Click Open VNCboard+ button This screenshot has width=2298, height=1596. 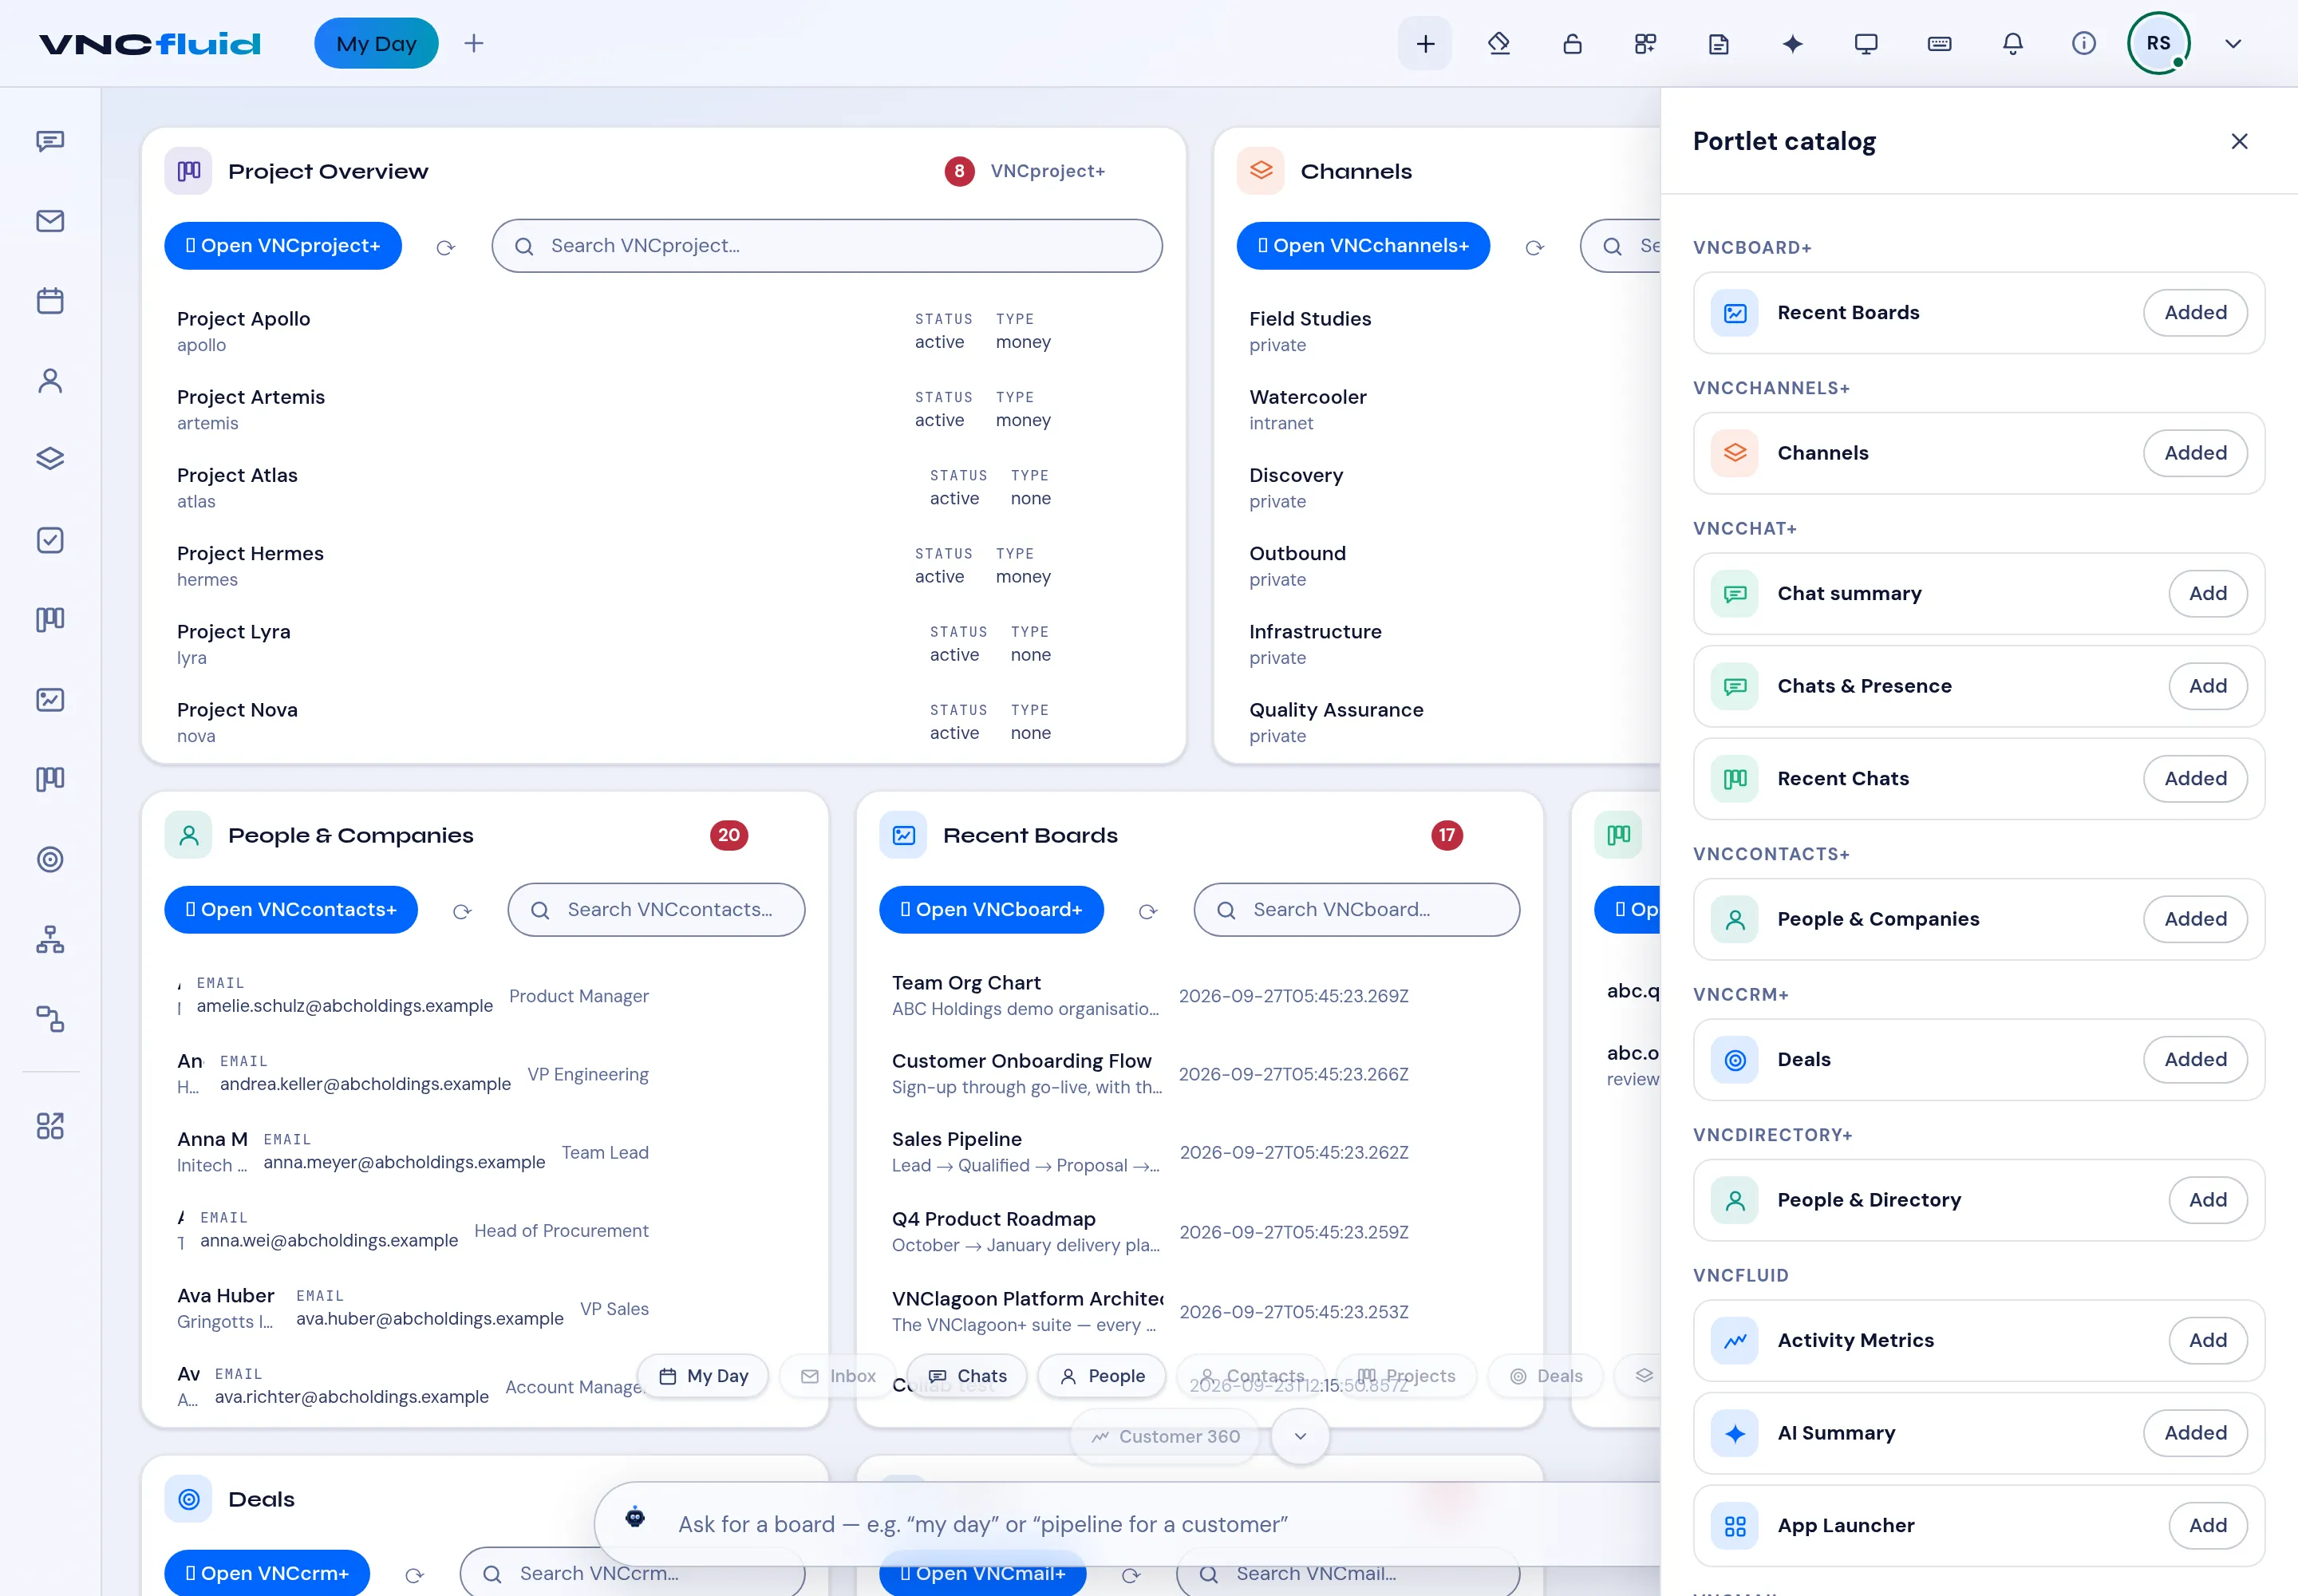pos(991,910)
